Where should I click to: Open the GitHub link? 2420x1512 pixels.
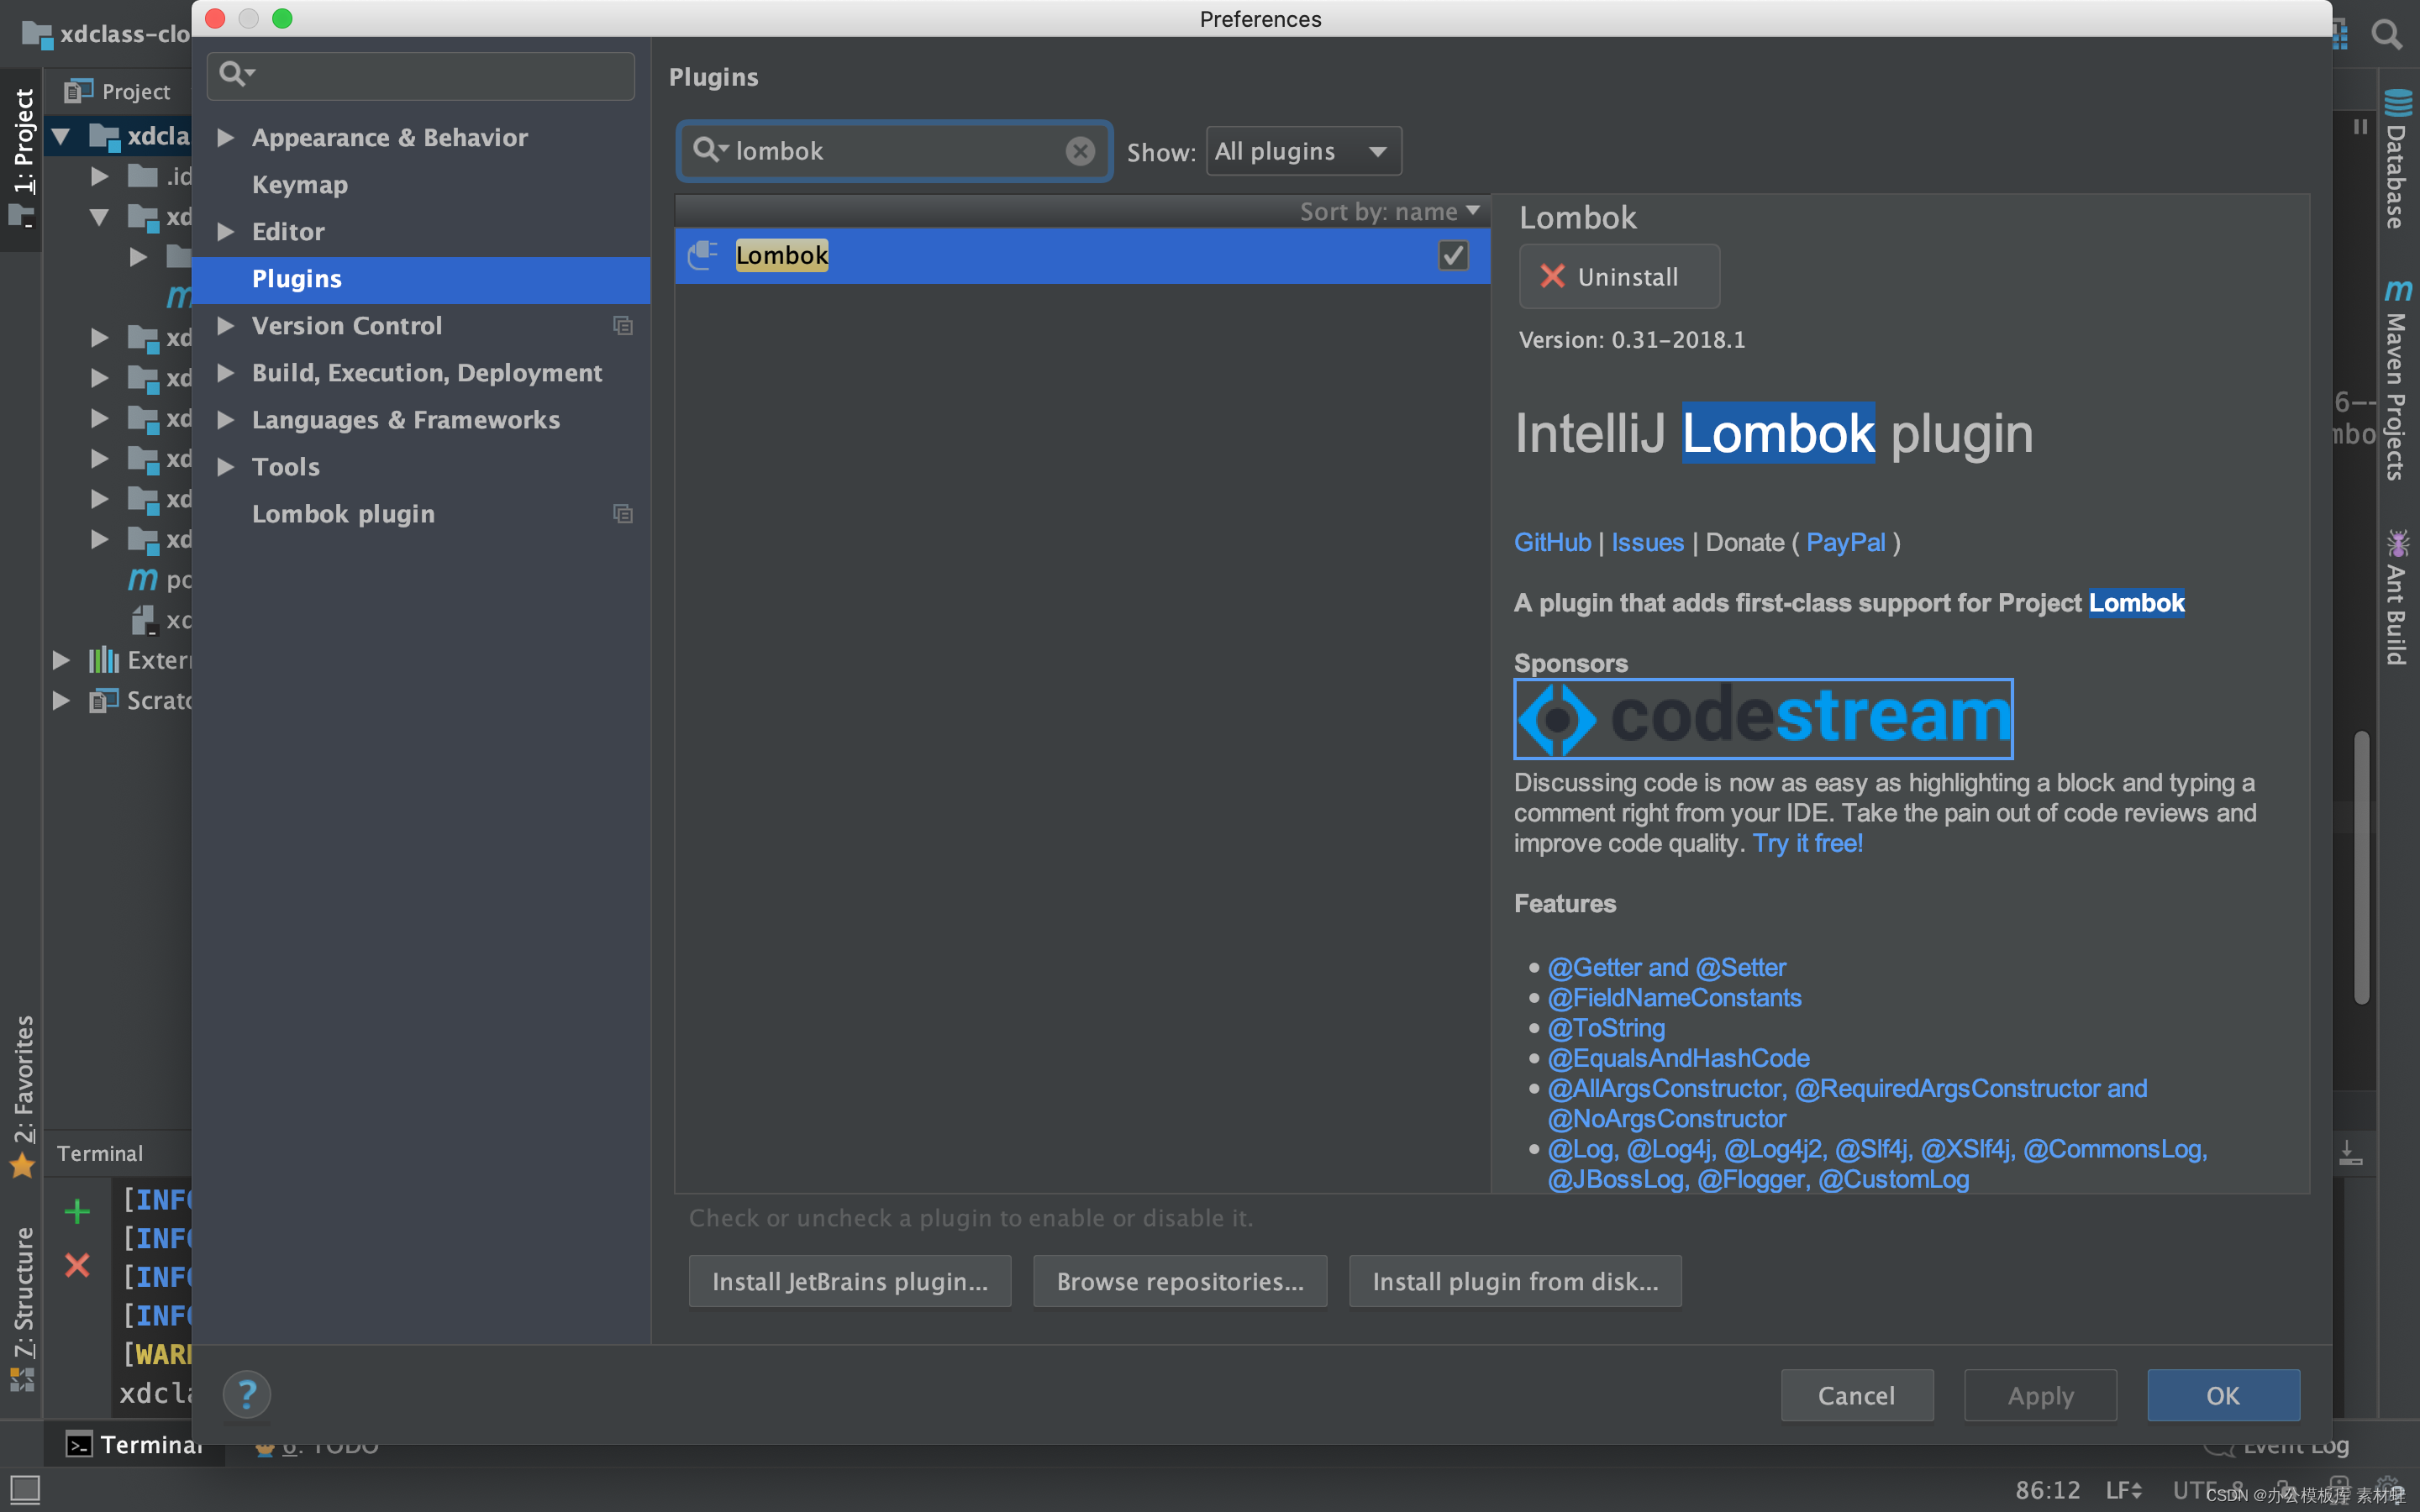point(1552,542)
